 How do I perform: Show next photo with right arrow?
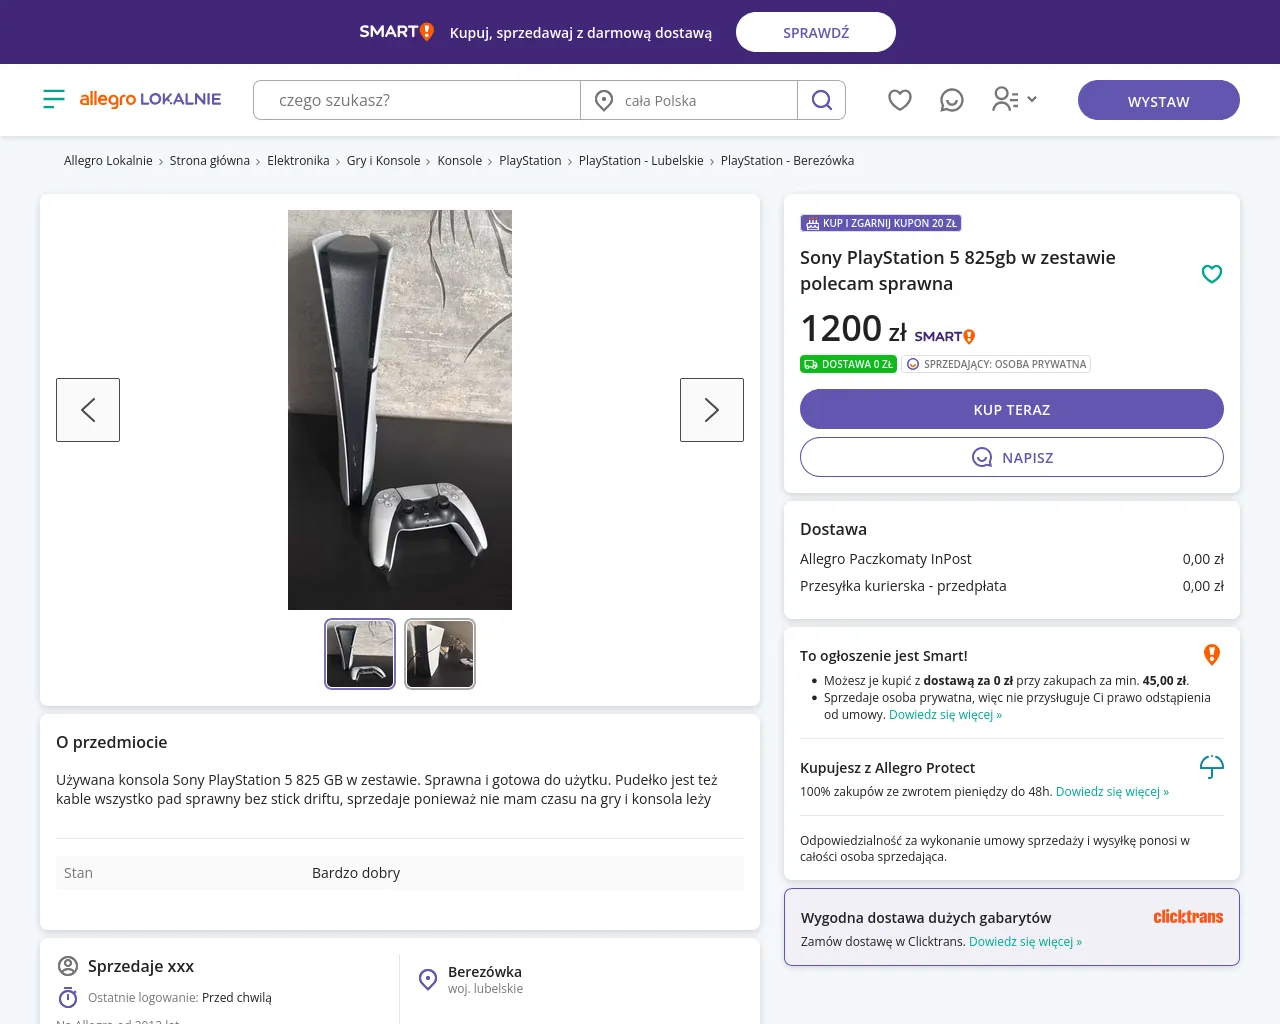click(712, 410)
